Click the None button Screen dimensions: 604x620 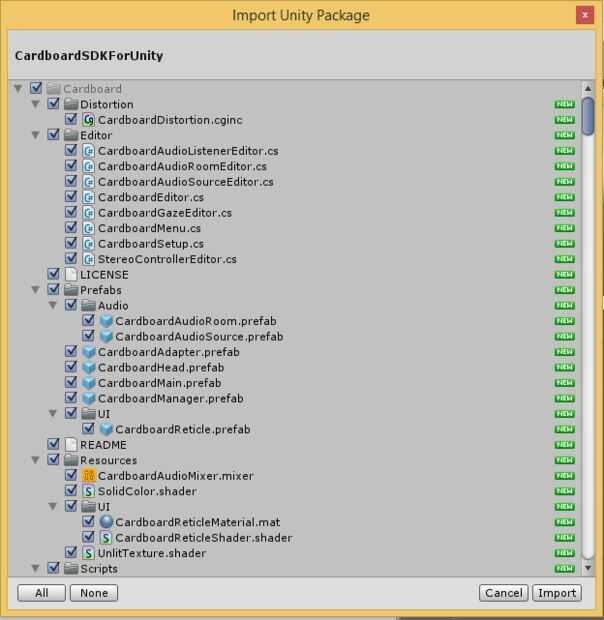(94, 593)
